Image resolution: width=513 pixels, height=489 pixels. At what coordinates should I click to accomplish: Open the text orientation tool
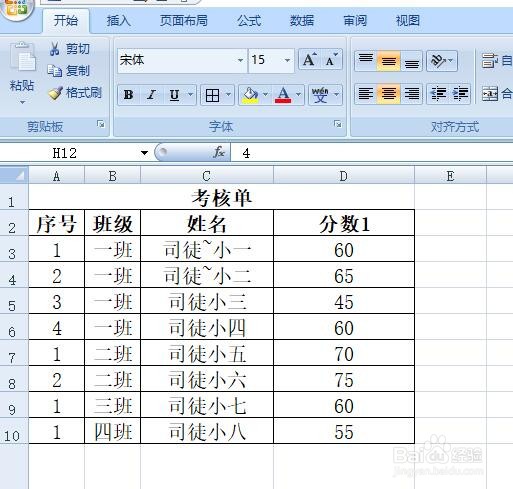438,61
